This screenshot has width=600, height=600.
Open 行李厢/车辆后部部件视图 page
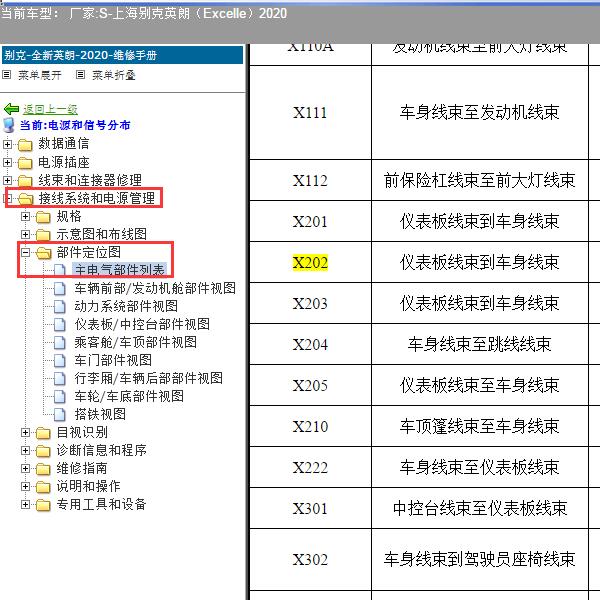point(148,378)
